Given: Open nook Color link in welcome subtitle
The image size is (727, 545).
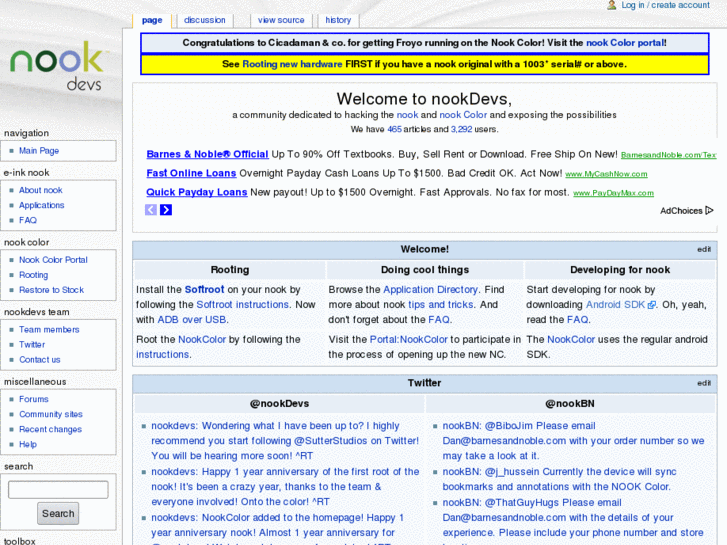Looking at the screenshot, I should click(x=463, y=115).
